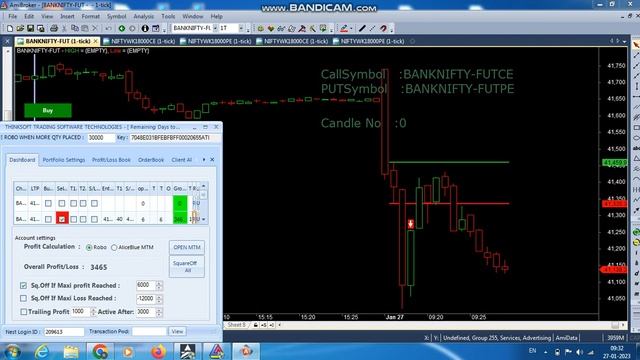Screen dimensions: 640x360
Task: Uncheck Sq.Off If Maxi profit Reached checkbox
Action: click(x=23, y=285)
